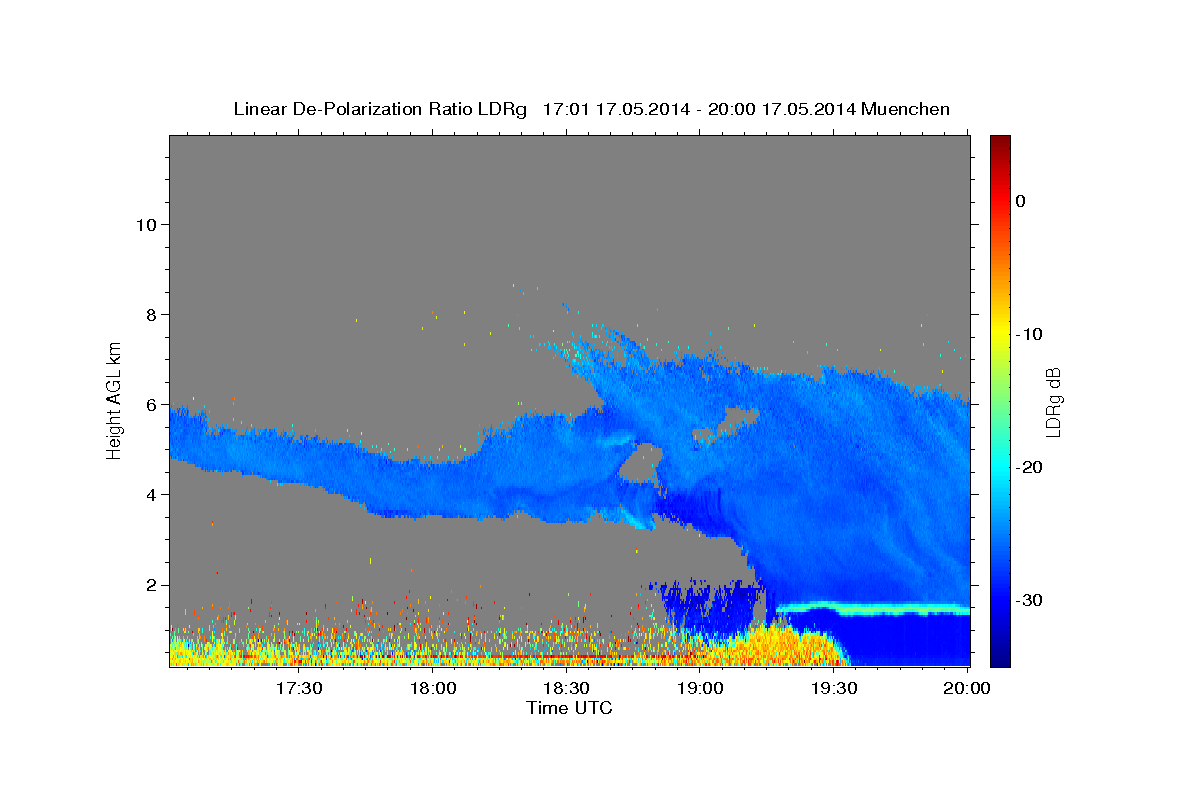This screenshot has height=800, width=1200.
Task: Pick the yellow section of the colorbar
Action: 1000,330
